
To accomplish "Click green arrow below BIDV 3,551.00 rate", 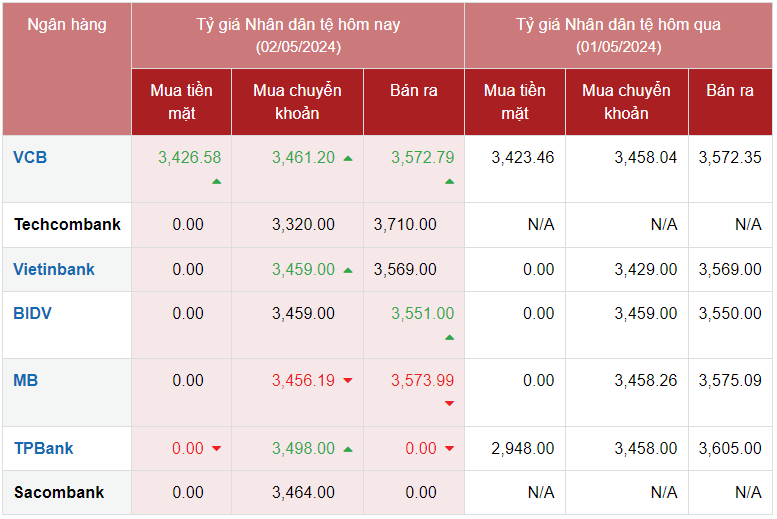I will click(449, 337).
